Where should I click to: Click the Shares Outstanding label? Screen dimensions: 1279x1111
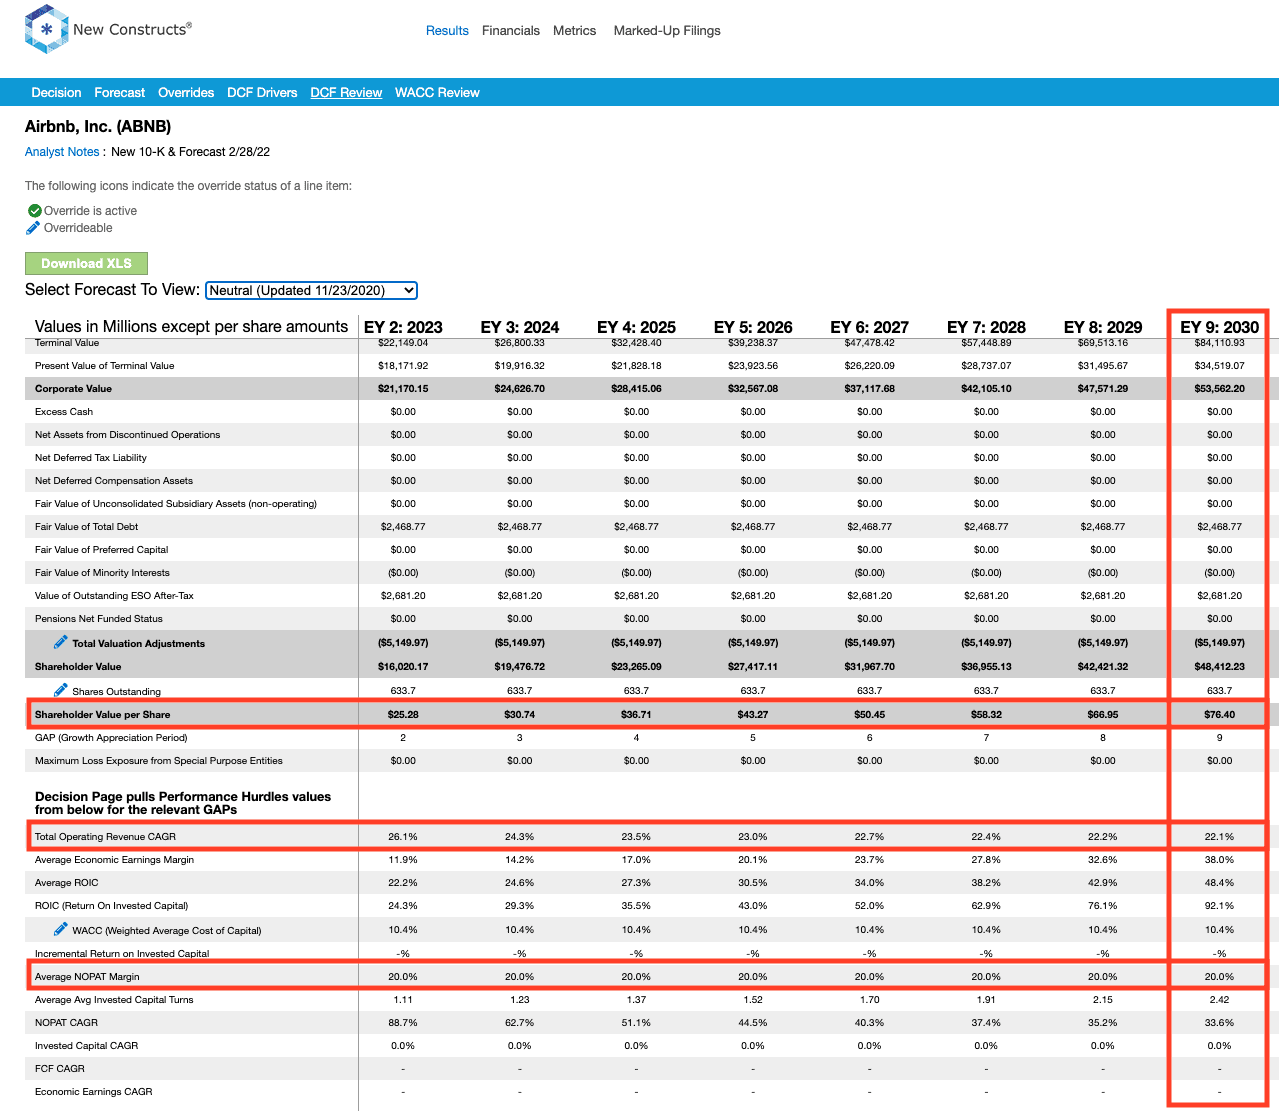pos(116,692)
